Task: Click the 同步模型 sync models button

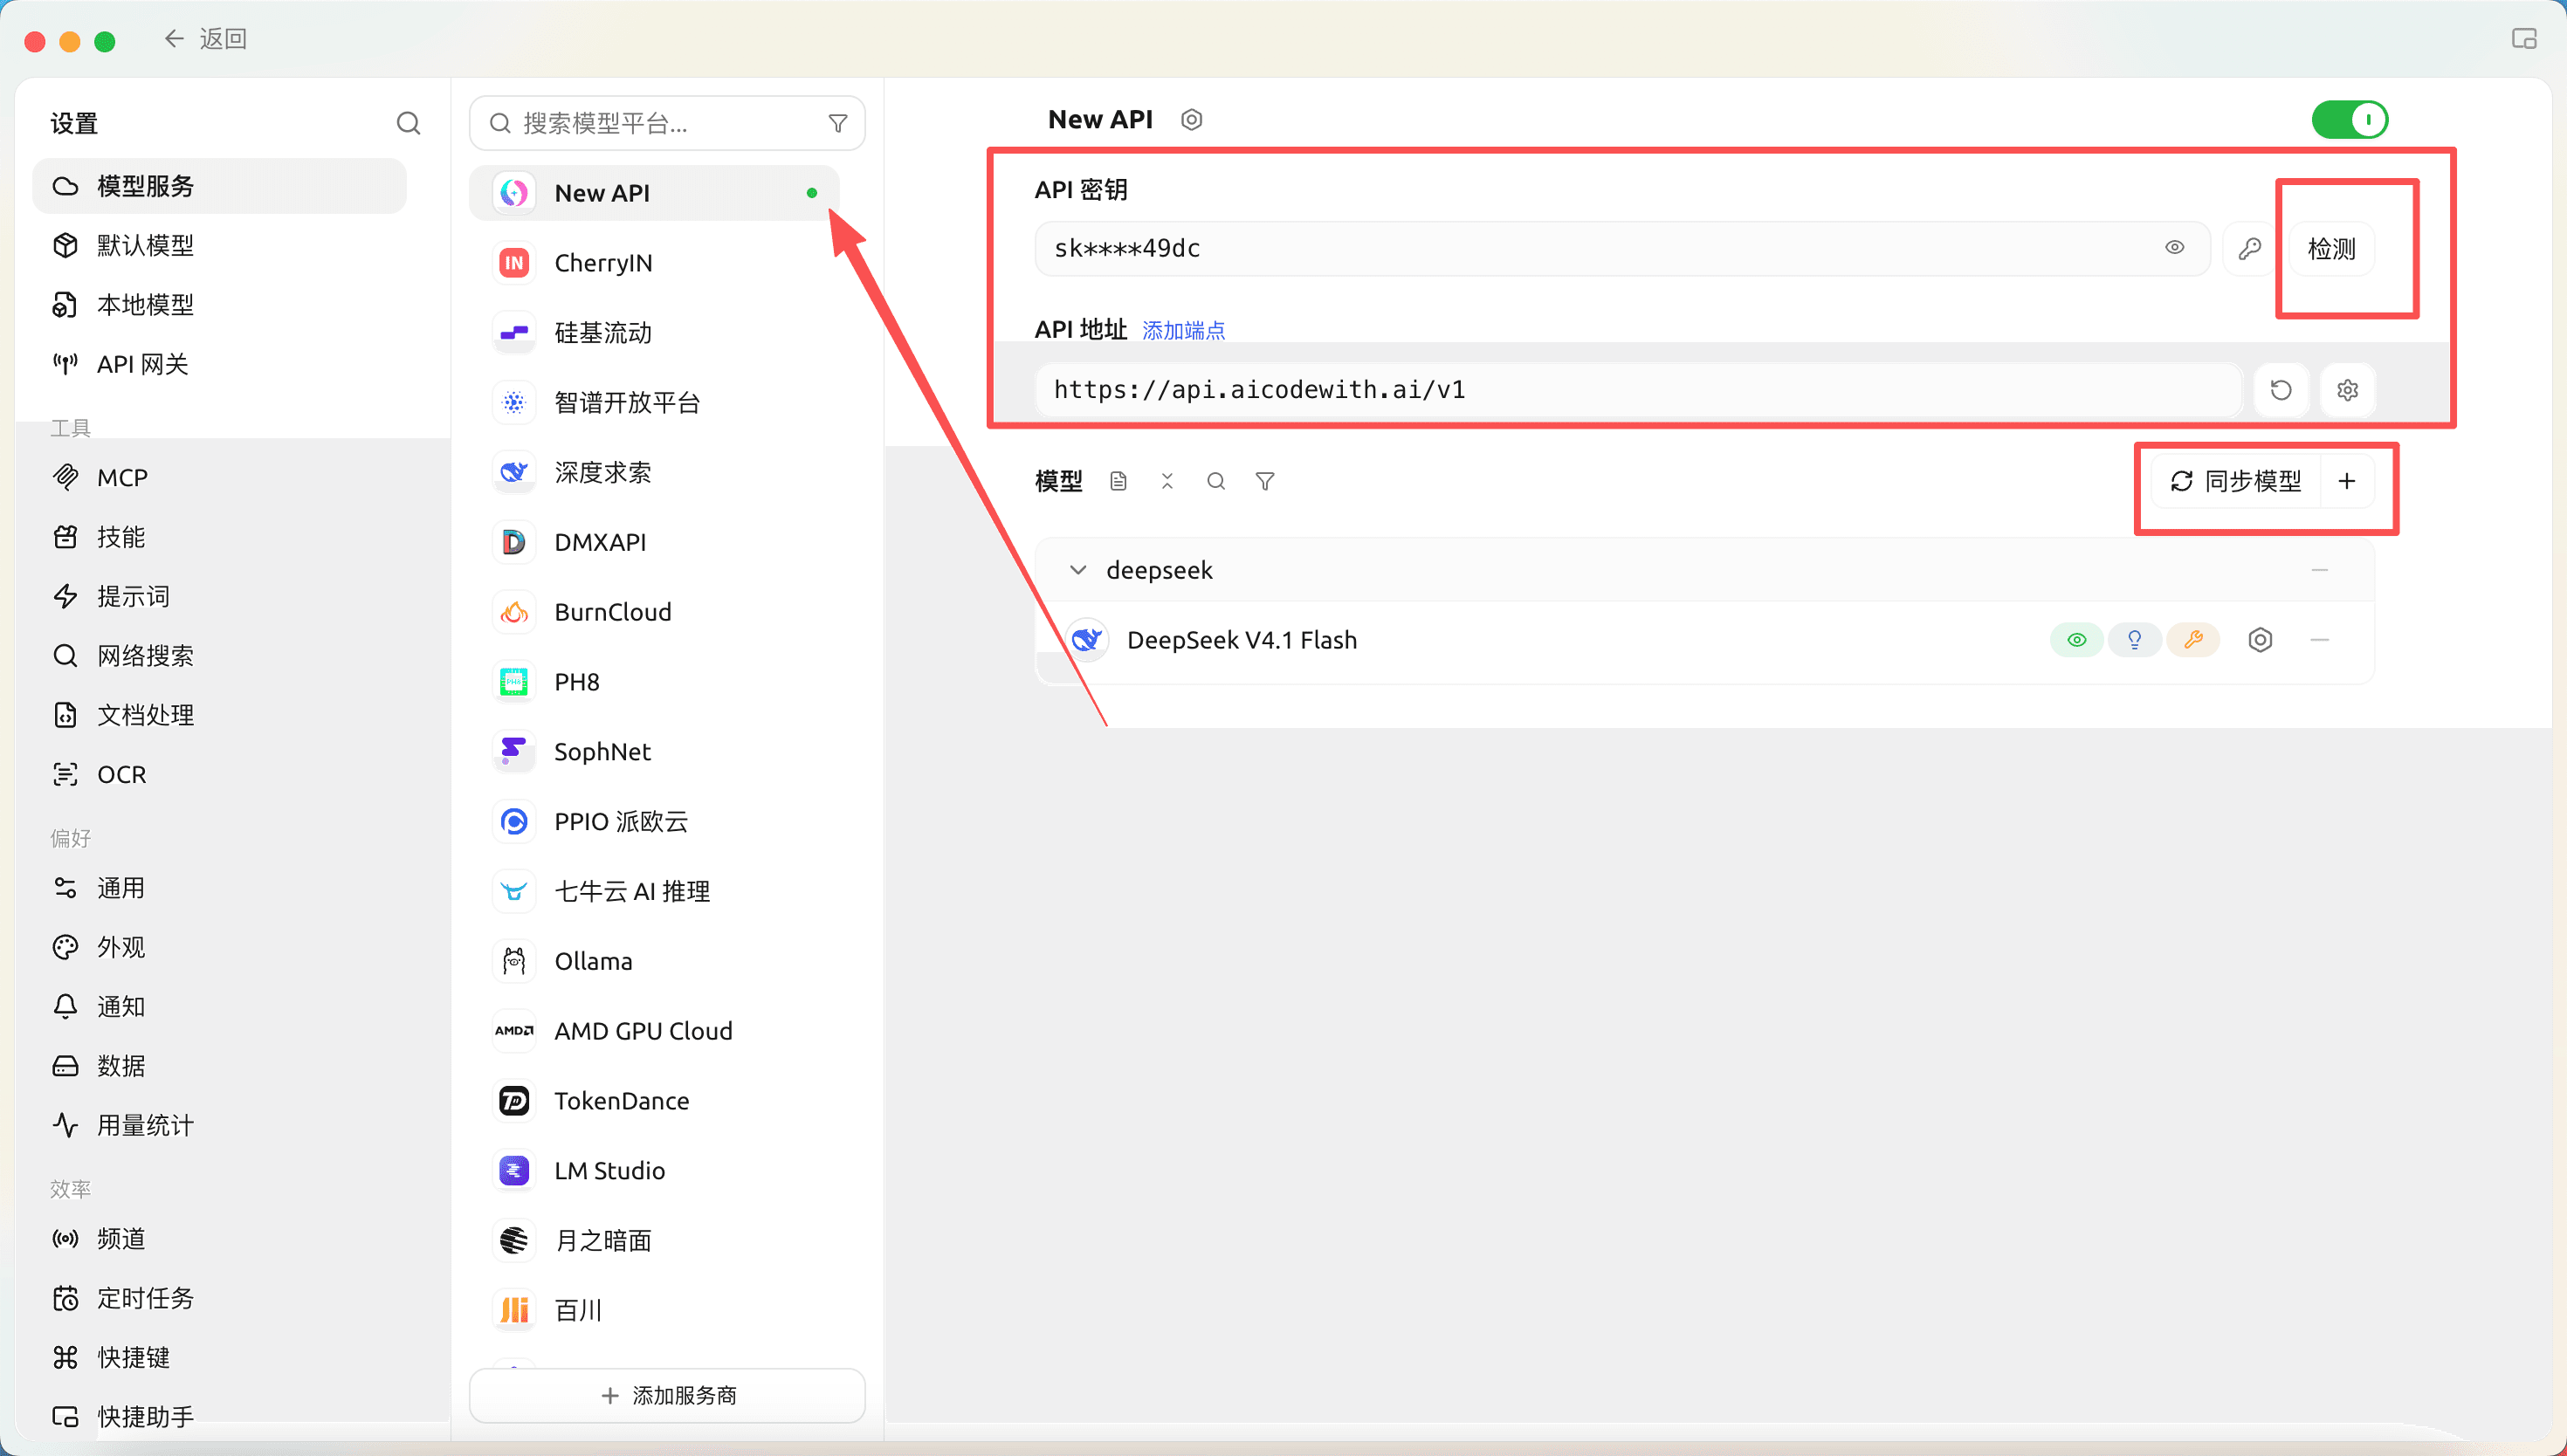Action: pos(2235,482)
